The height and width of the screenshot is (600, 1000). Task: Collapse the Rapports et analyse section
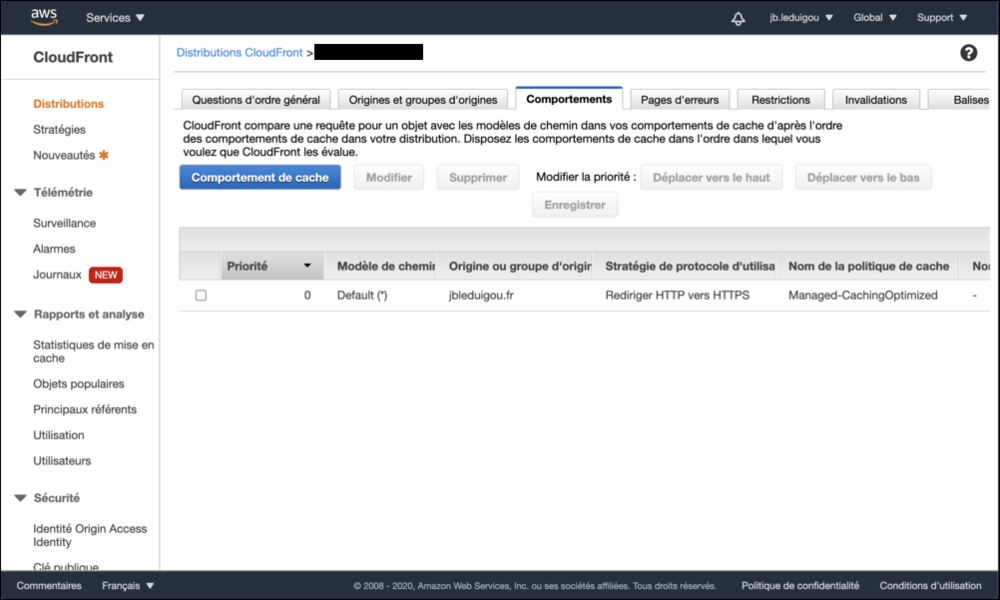(x=20, y=314)
